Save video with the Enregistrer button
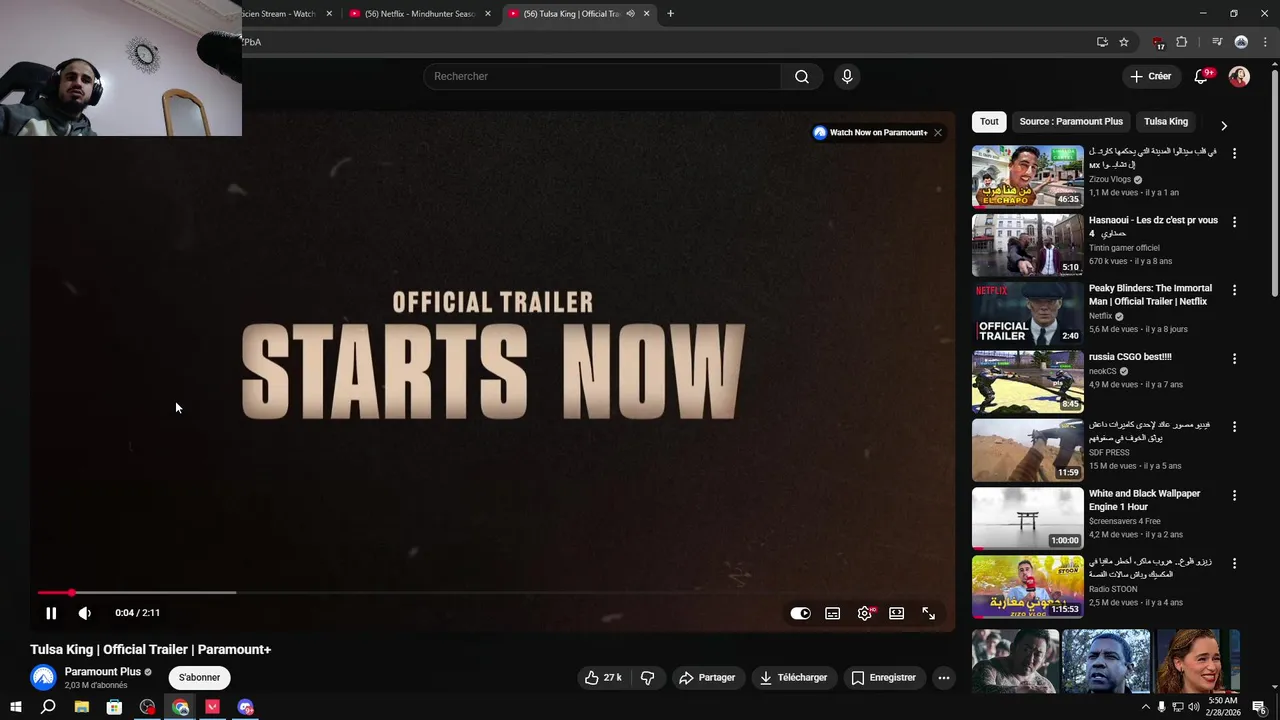This screenshot has width=1280, height=720. tap(883, 678)
